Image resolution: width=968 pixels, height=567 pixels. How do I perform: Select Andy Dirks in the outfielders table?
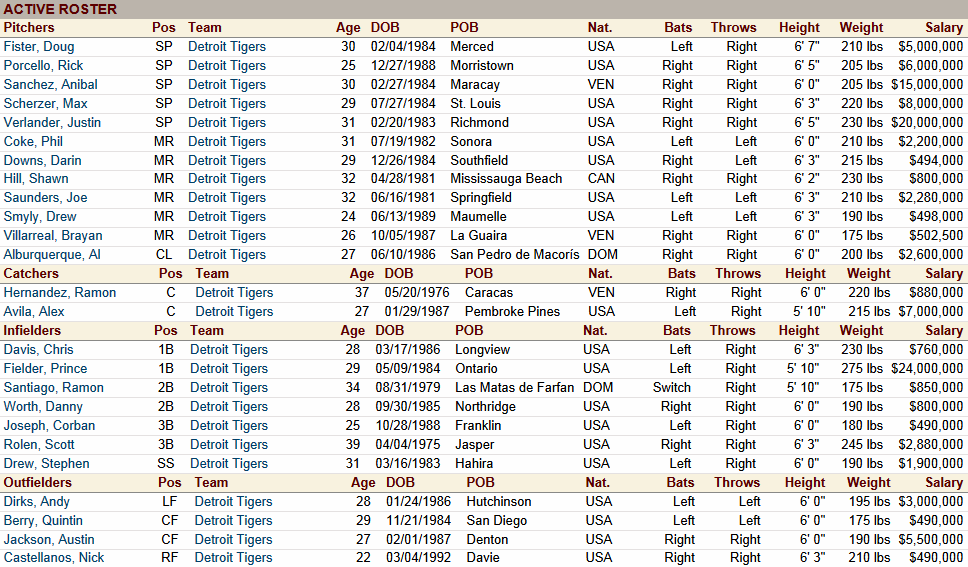[36, 501]
